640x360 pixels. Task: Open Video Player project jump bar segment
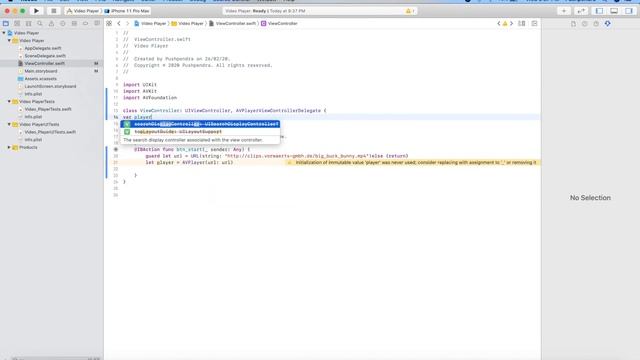point(150,24)
